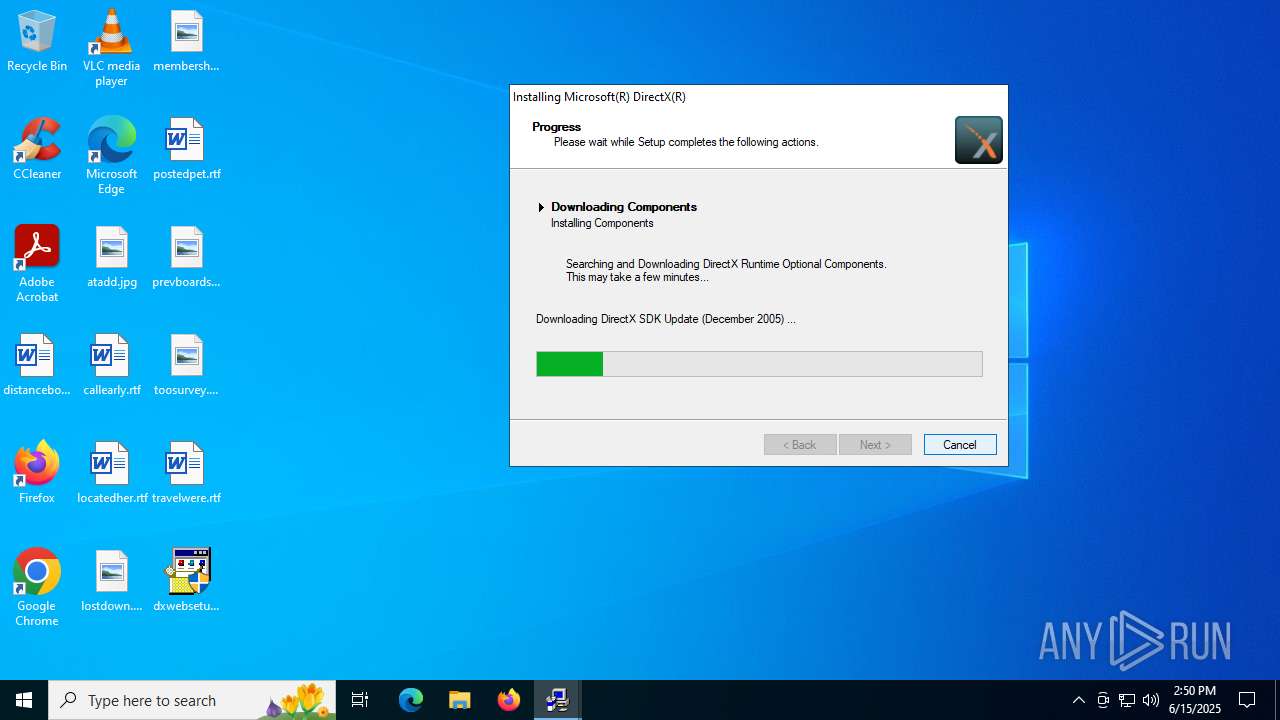Viewport: 1280px width, 720px height.
Task: Open Task View from the taskbar
Action: (360, 700)
